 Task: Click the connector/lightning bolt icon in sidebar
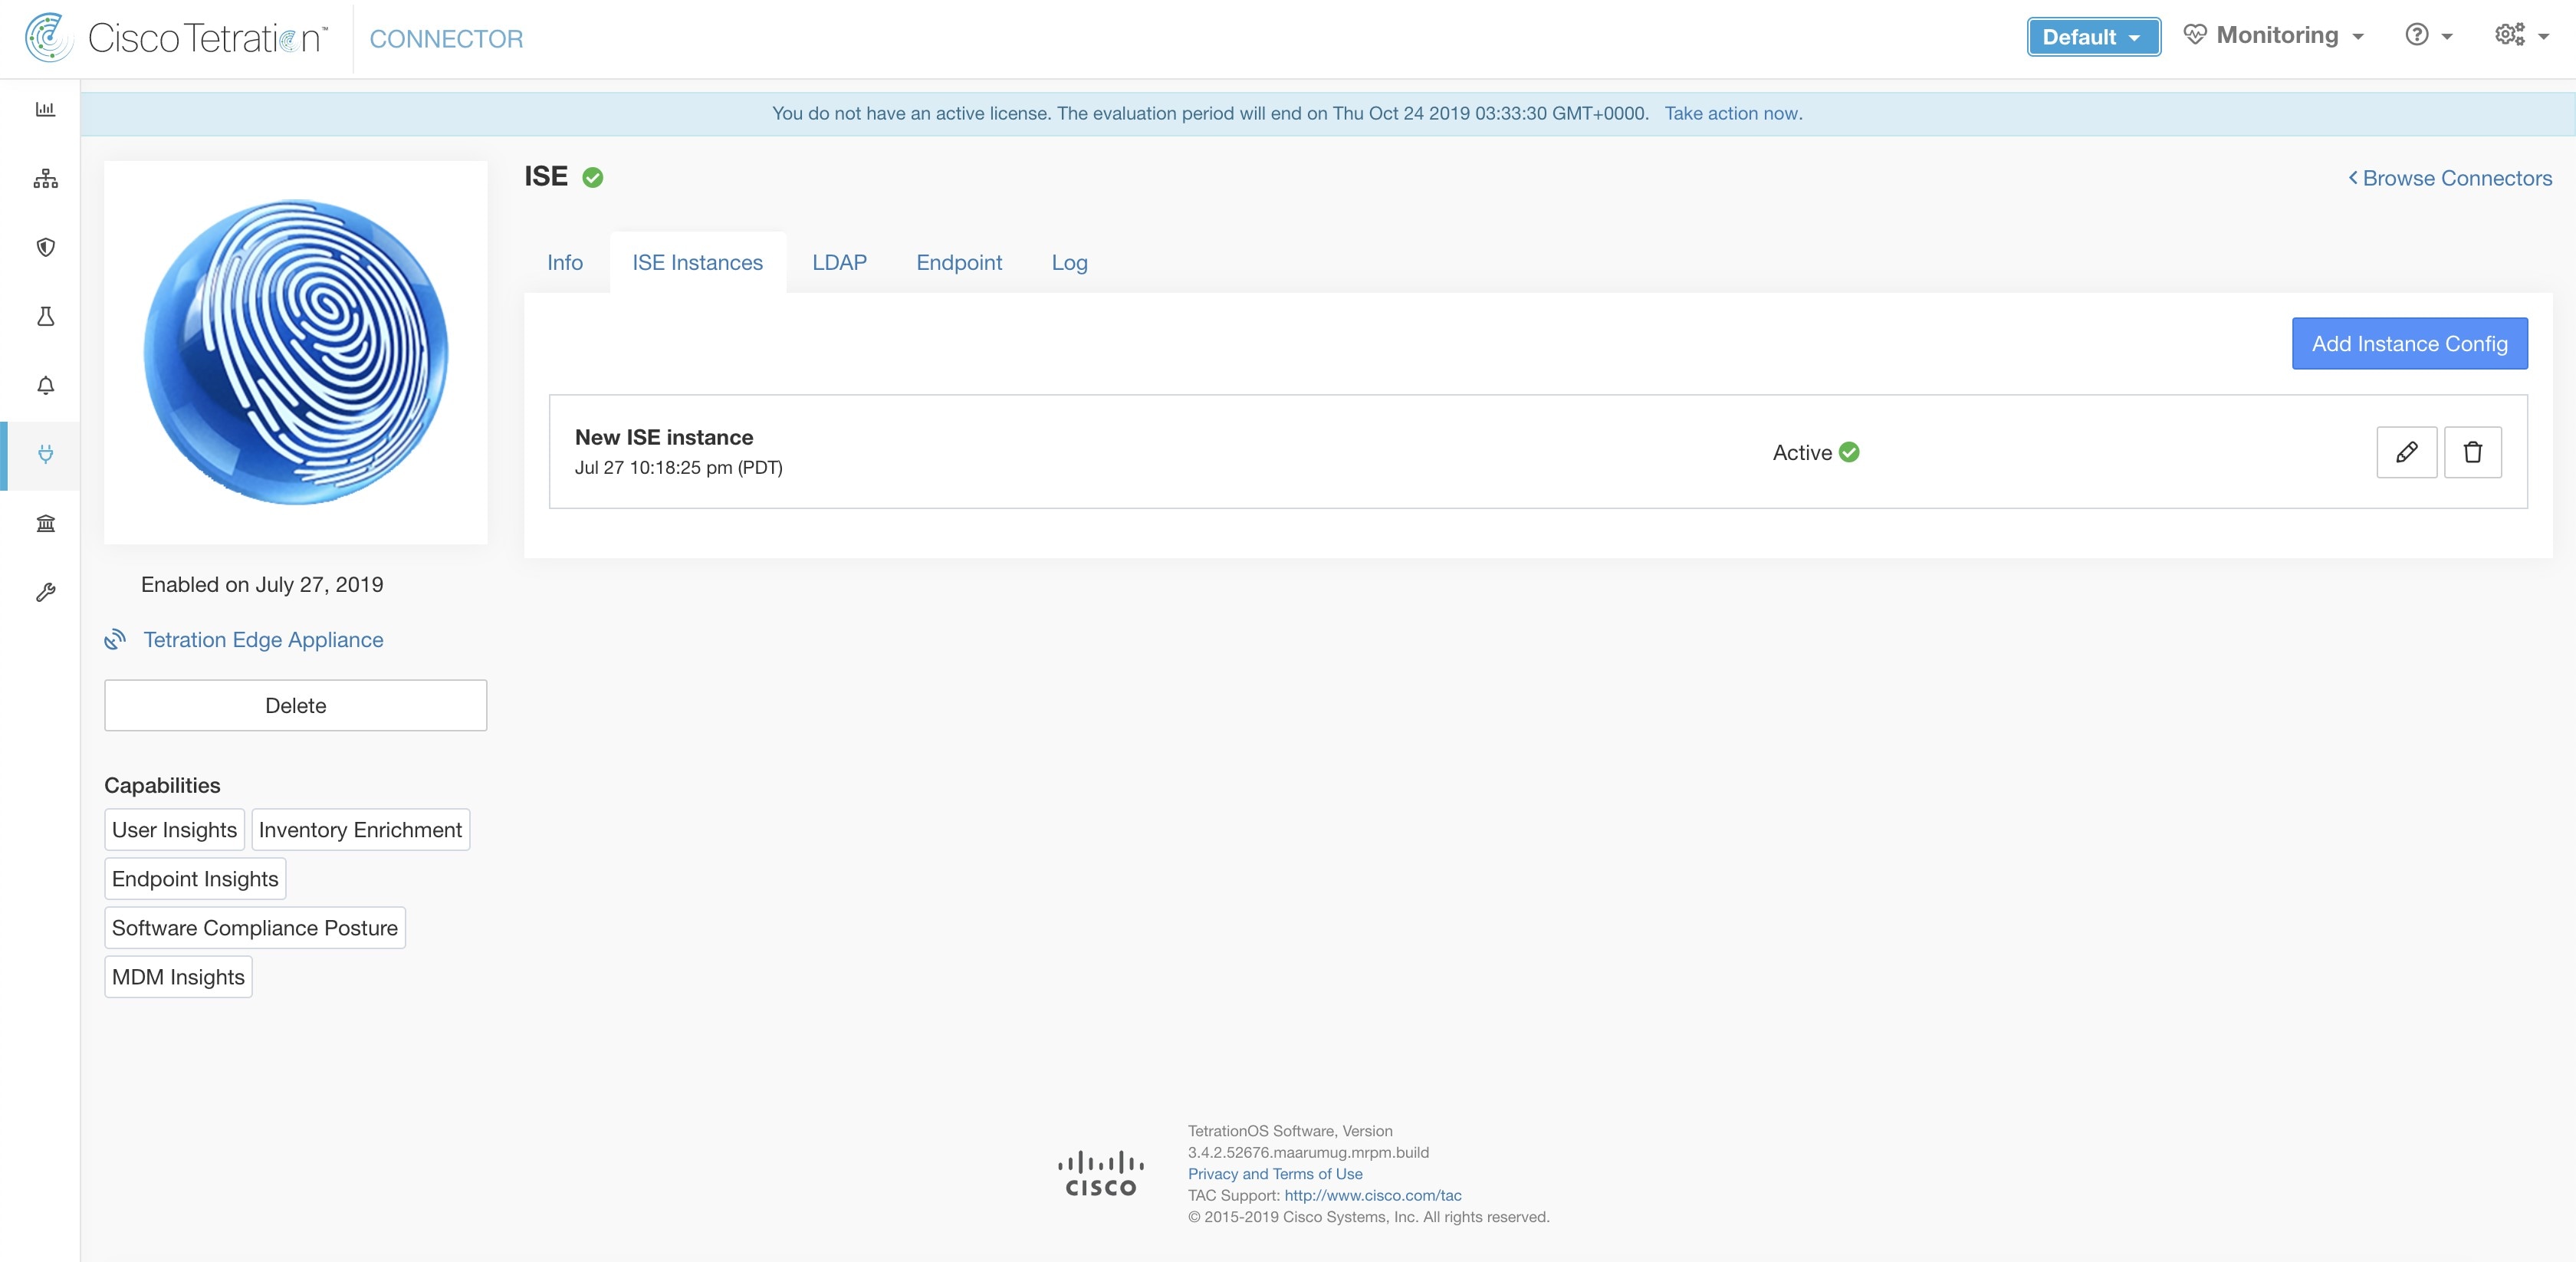(x=46, y=454)
